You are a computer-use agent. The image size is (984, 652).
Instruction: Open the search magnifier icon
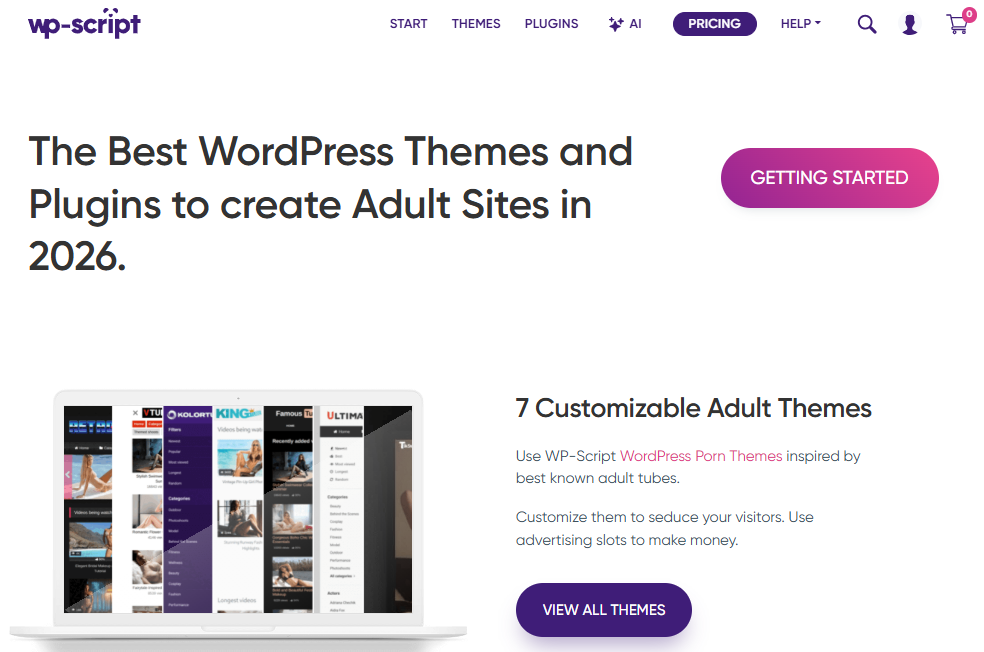click(x=867, y=24)
